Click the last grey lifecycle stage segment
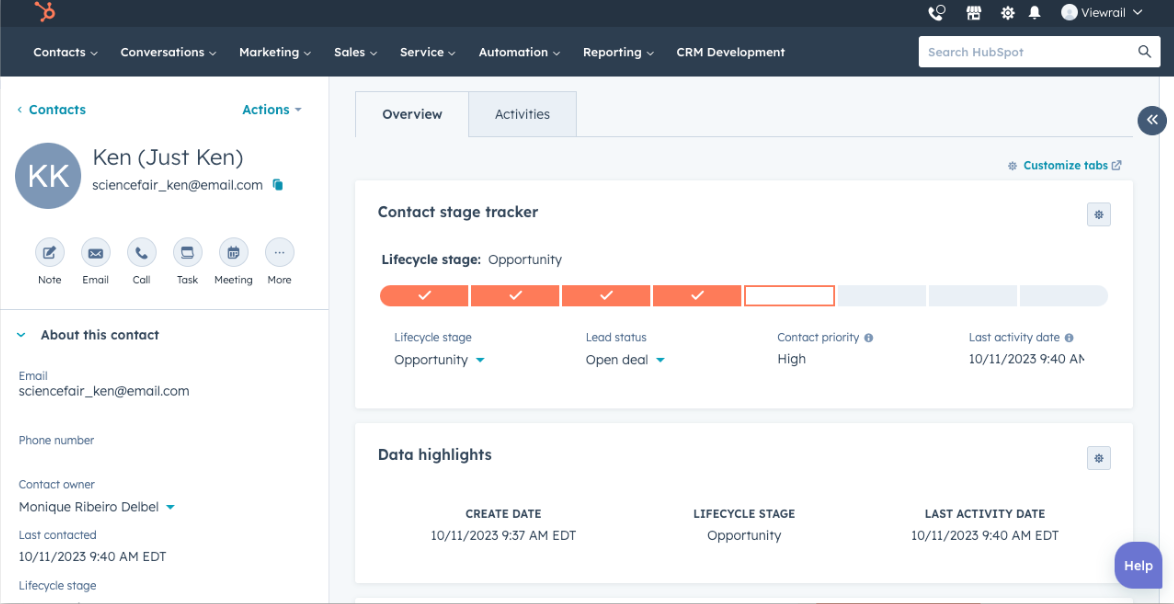The width and height of the screenshot is (1174, 604). coord(1064,296)
